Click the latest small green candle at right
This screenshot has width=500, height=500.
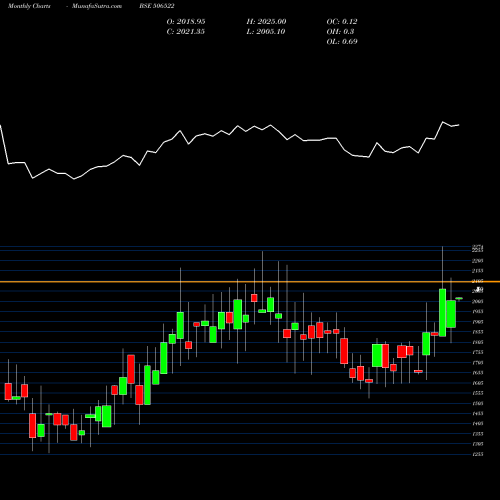tap(459, 298)
